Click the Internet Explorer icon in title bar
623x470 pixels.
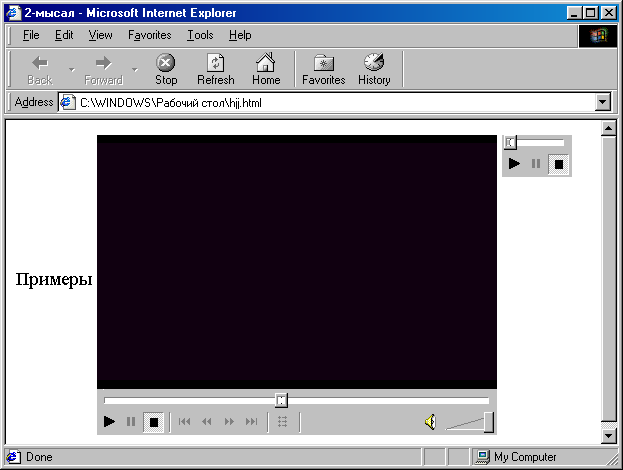[x=13, y=13]
